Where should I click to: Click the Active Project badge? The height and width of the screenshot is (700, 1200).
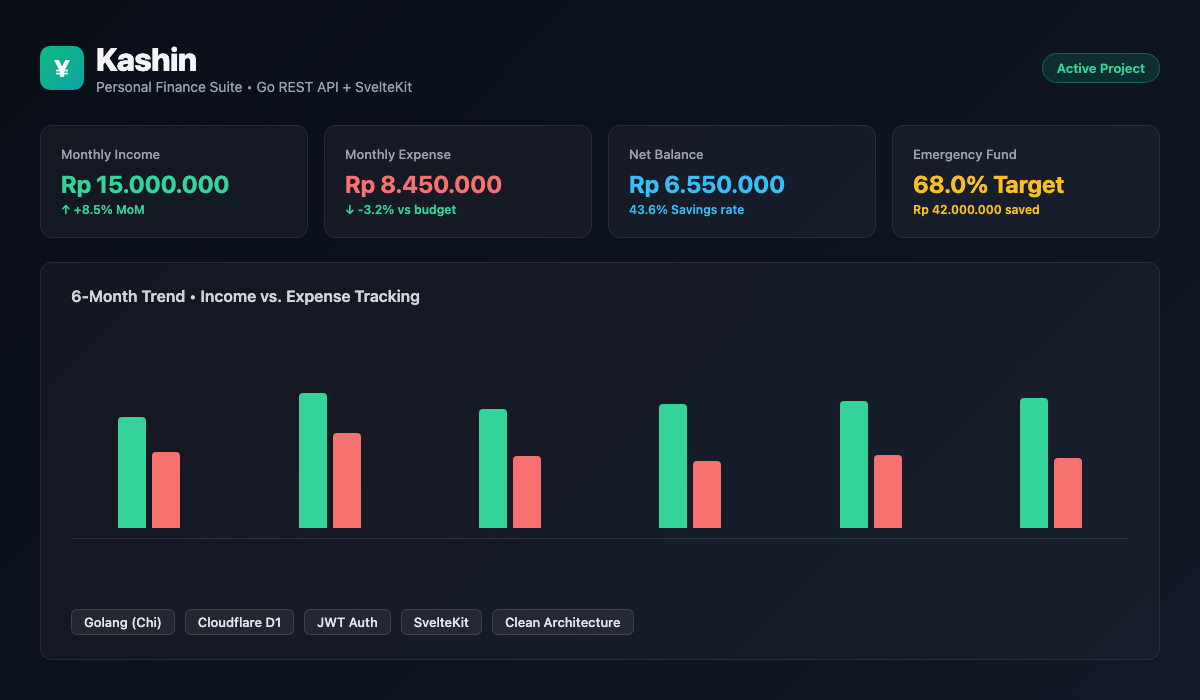(1101, 68)
